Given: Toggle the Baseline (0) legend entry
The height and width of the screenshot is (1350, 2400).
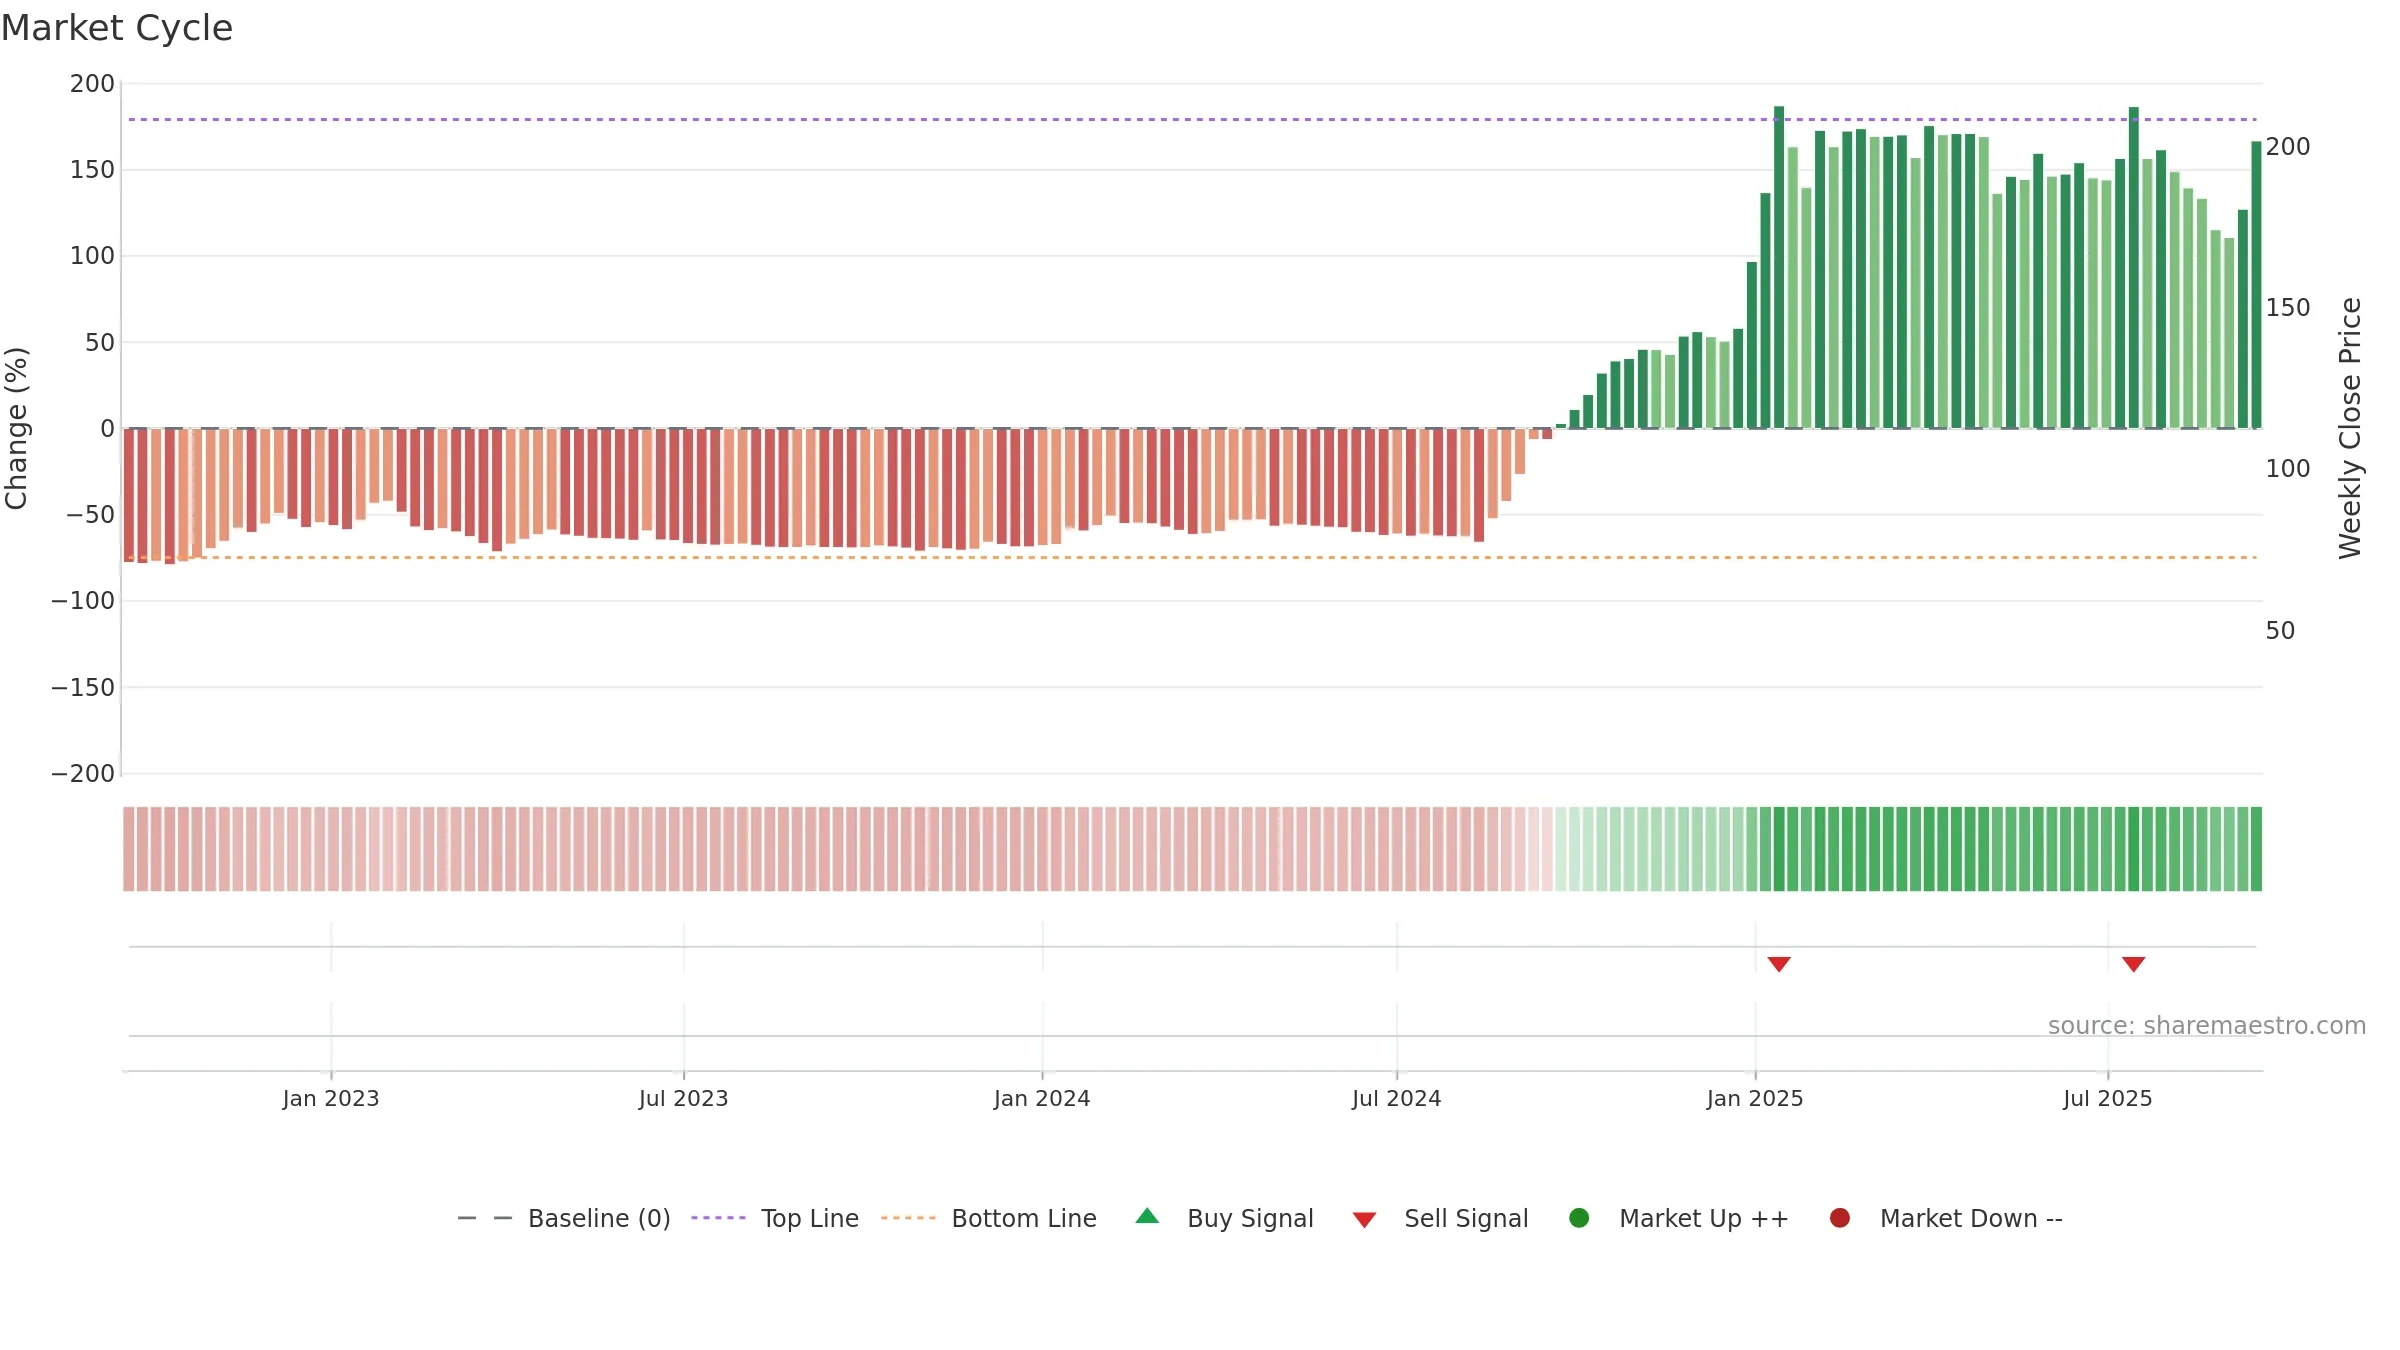Looking at the screenshot, I should click(x=564, y=1218).
